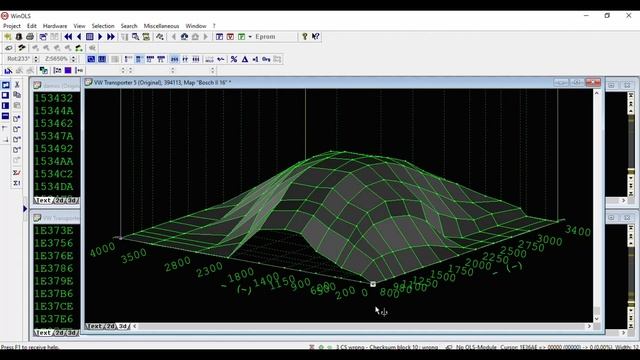The image size is (640, 360).
Task: Select address row 1E37B6
Action: pyautogui.click(x=53, y=293)
